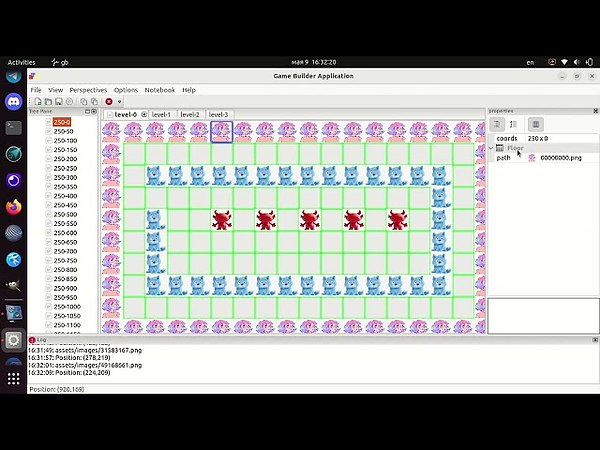
Task: Switch to the level-3 tab
Action: point(218,114)
